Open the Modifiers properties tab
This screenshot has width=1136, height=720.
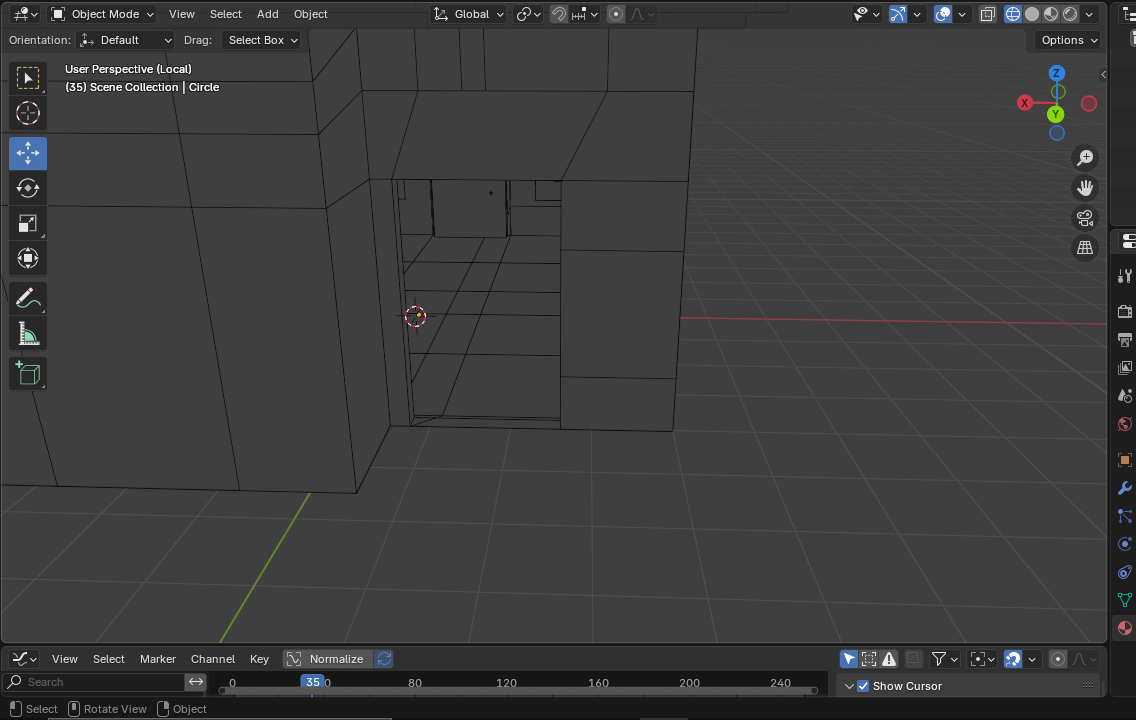point(1124,488)
